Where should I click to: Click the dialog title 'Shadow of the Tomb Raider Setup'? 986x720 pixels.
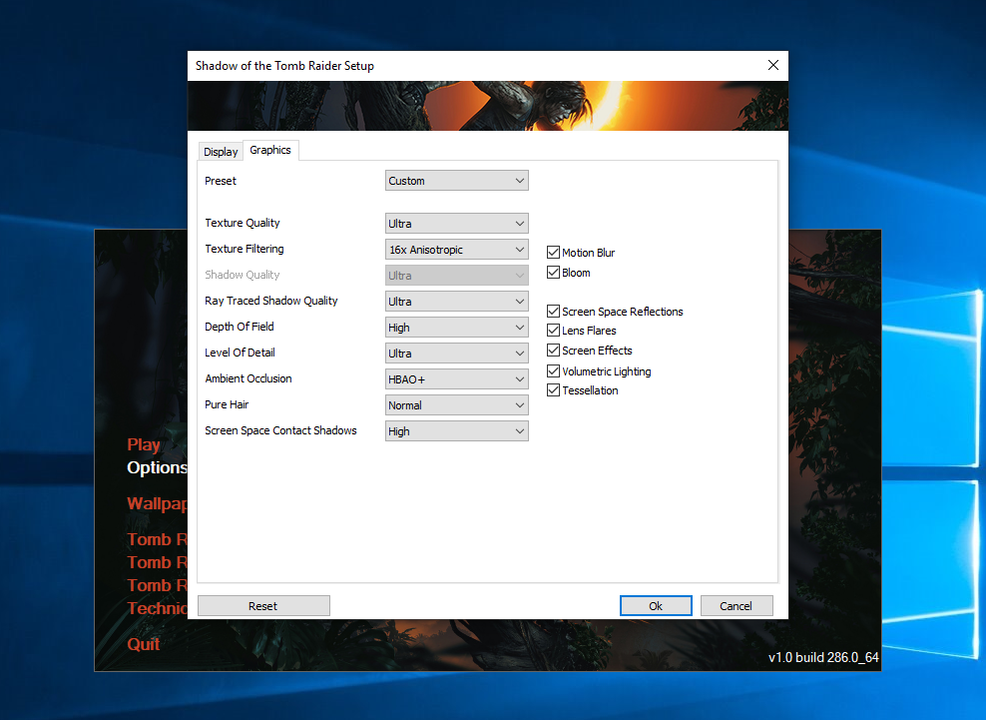[x=284, y=65]
